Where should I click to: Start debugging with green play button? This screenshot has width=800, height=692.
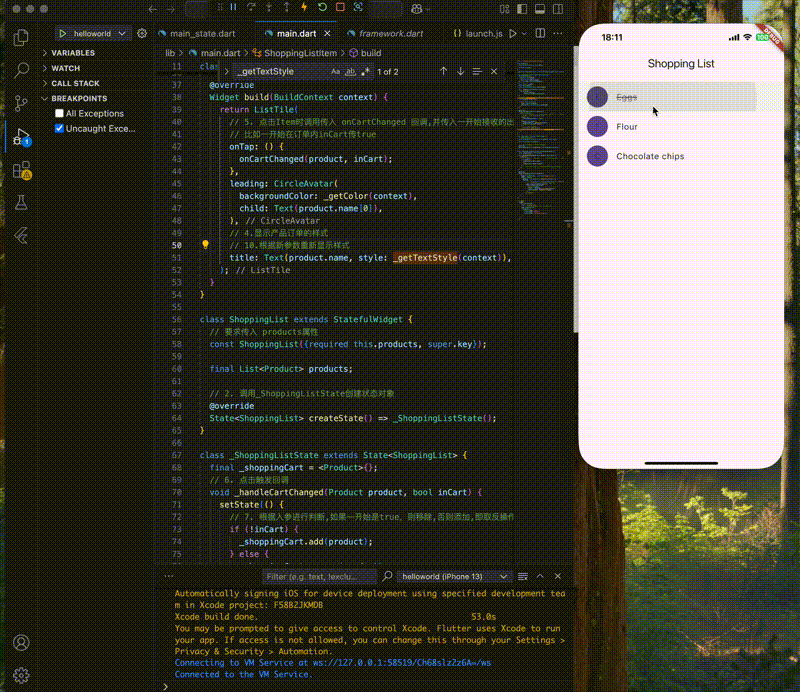[x=62, y=34]
